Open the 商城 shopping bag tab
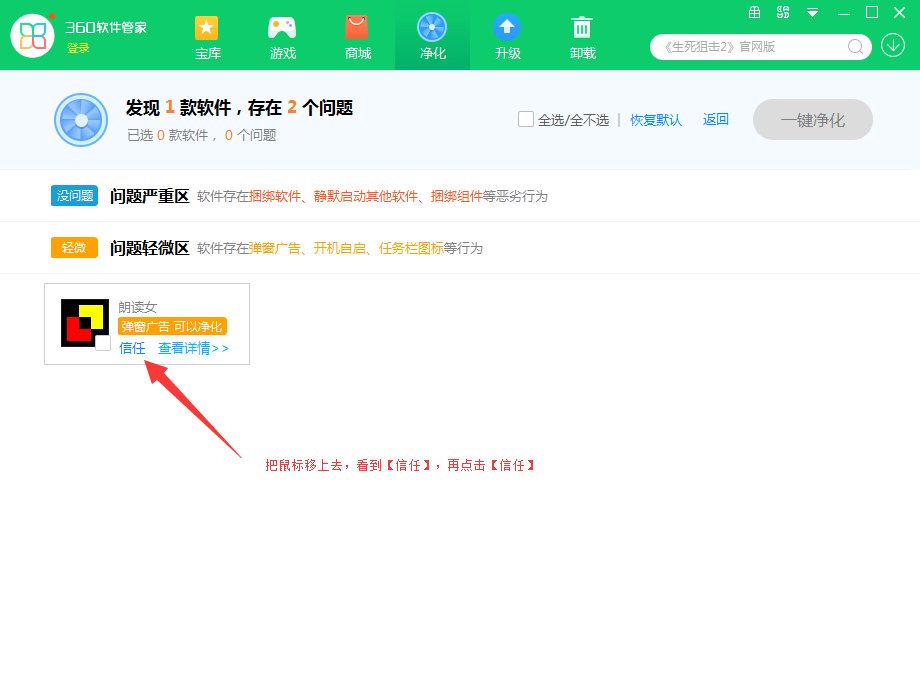The height and width of the screenshot is (680, 920). point(357,38)
